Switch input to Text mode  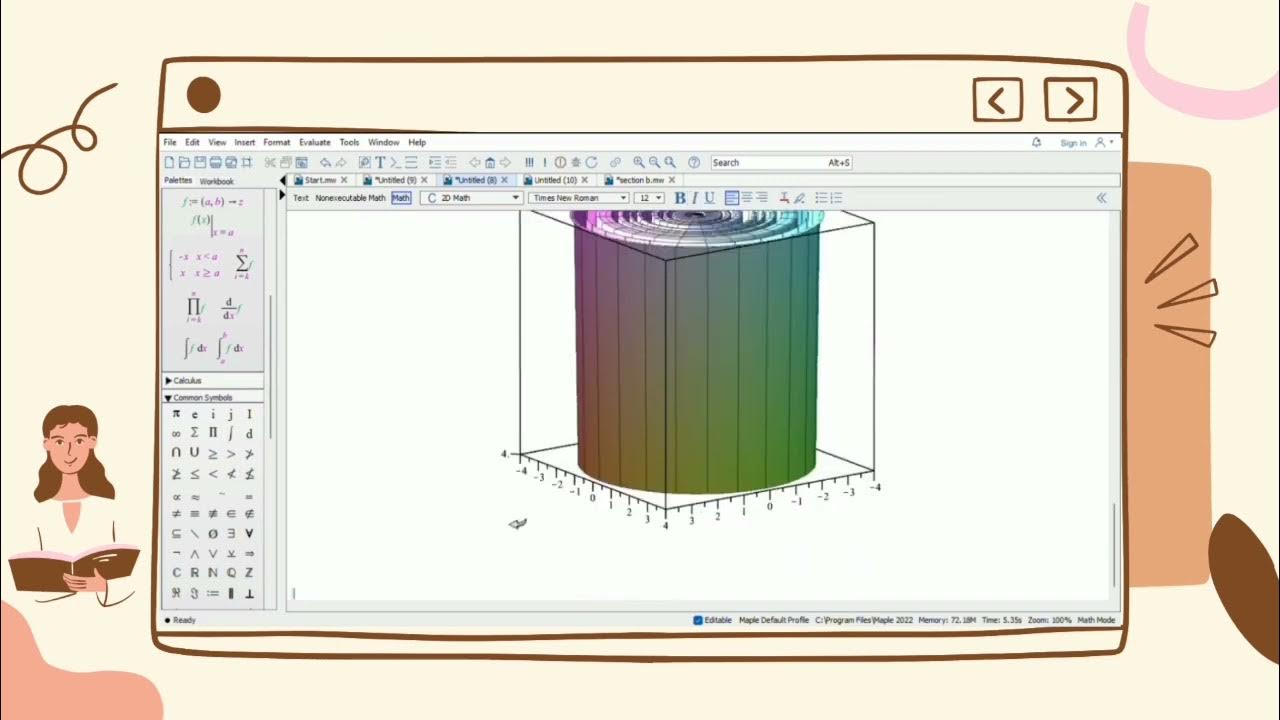point(301,198)
